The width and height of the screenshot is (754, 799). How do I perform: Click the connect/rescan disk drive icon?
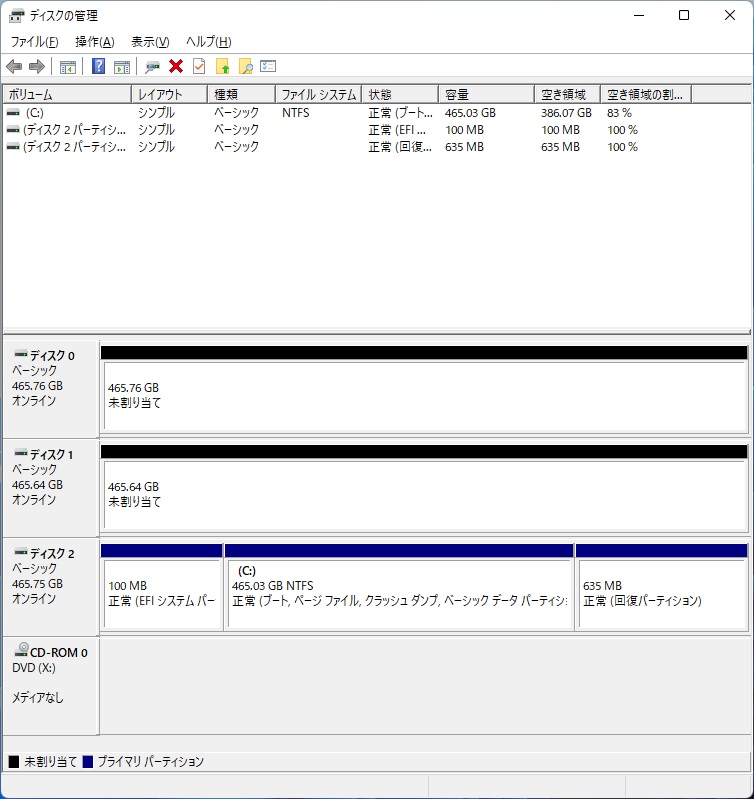click(152, 67)
